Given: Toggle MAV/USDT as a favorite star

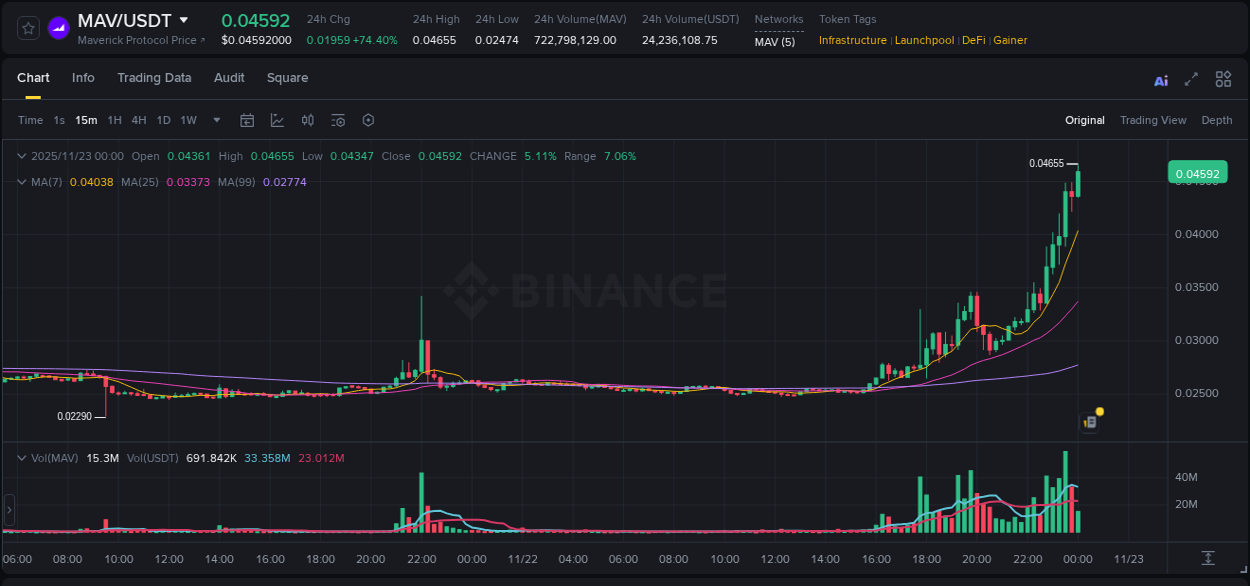Looking at the screenshot, I should (27, 27).
